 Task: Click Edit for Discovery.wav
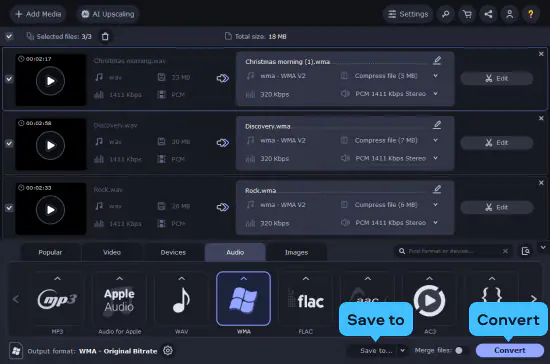[x=497, y=143]
